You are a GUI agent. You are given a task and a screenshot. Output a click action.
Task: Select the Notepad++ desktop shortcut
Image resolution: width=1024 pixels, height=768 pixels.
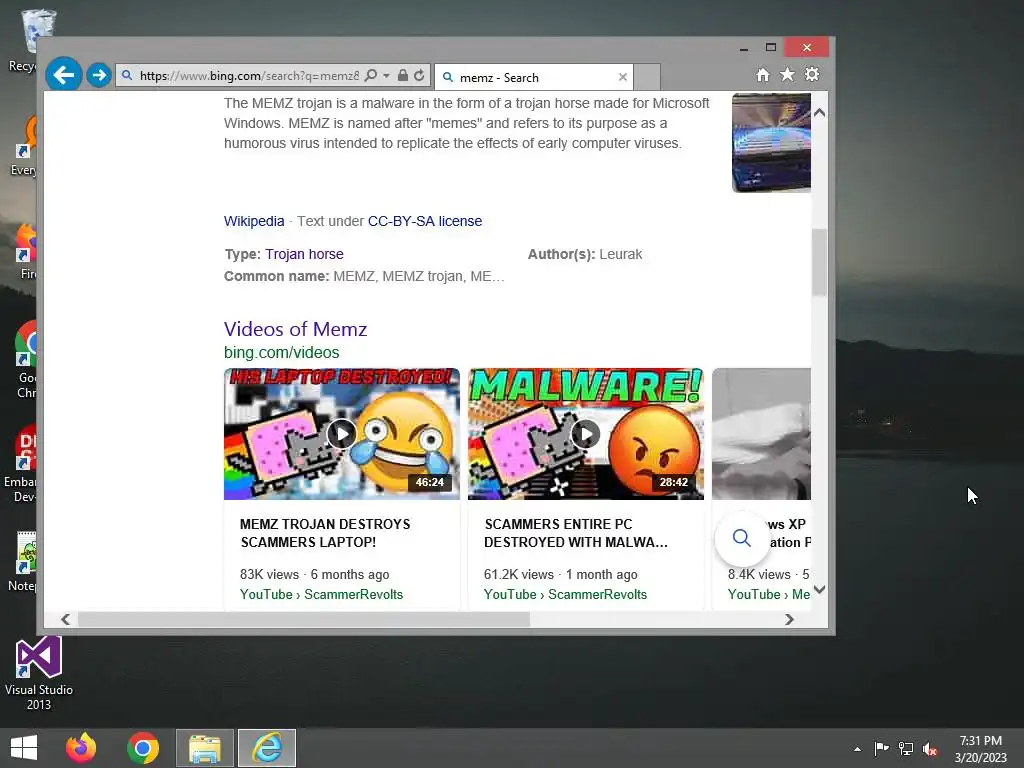coord(22,562)
